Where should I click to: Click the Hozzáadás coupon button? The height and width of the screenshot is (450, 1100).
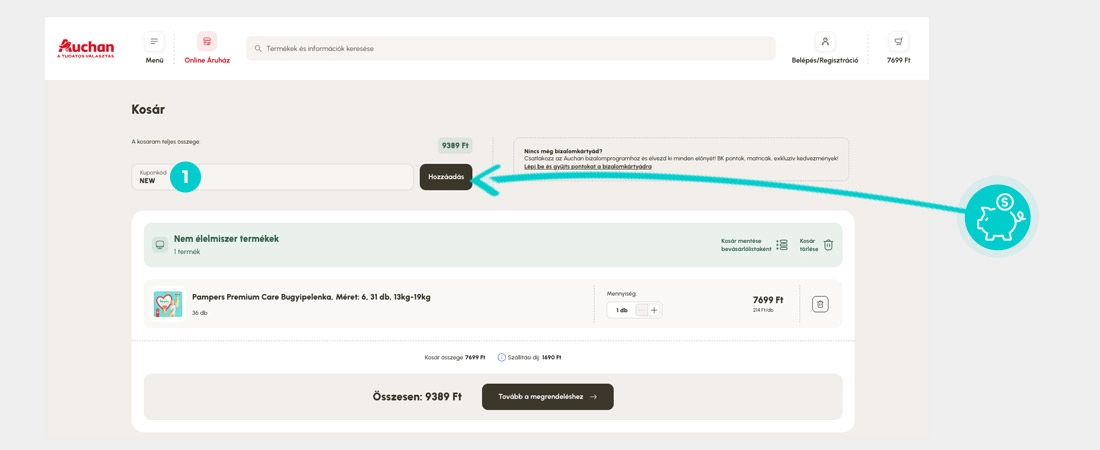pos(446,177)
